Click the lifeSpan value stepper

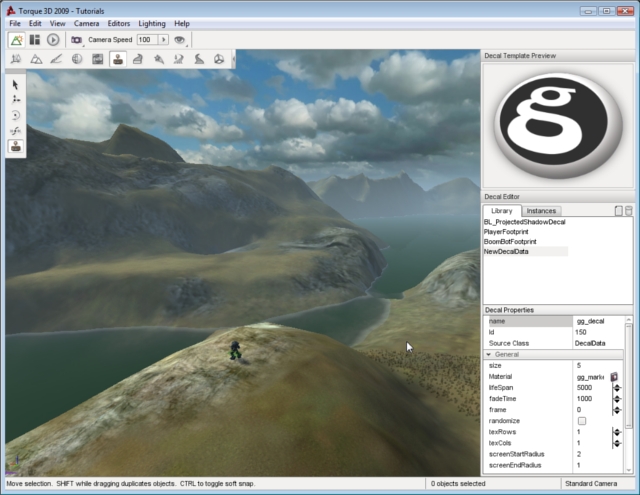[x=617, y=387]
